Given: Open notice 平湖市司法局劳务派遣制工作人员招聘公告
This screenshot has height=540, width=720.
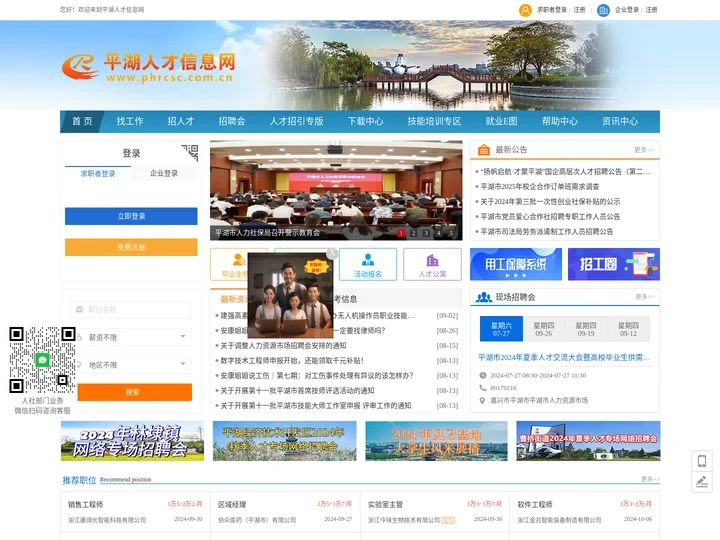Looking at the screenshot, I should (546, 231).
